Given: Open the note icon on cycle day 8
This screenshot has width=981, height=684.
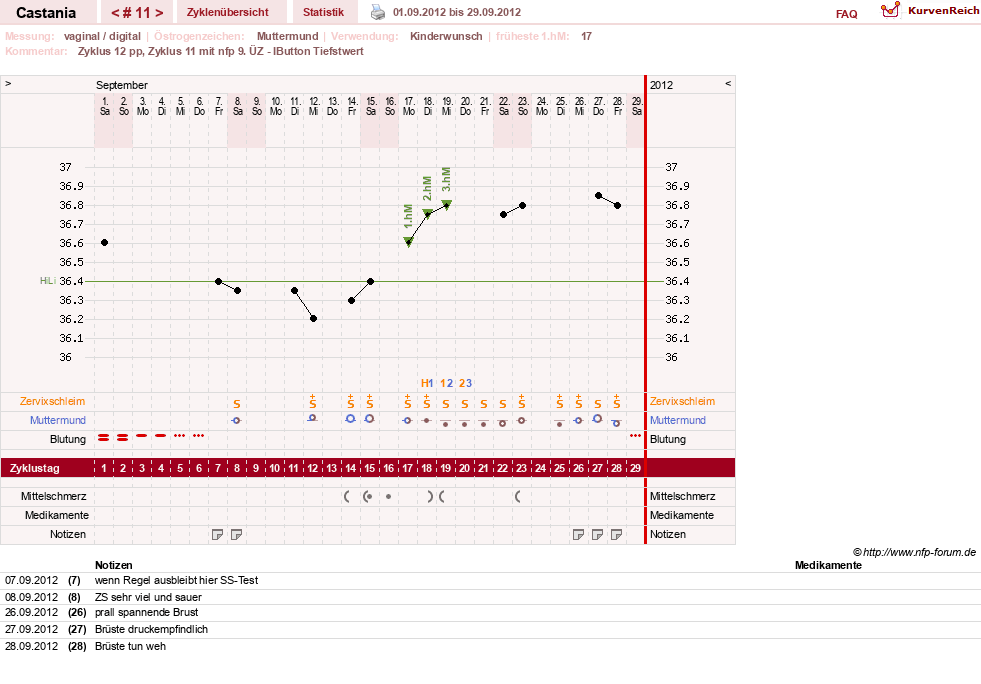Looking at the screenshot, I should (x=236, y=534).
